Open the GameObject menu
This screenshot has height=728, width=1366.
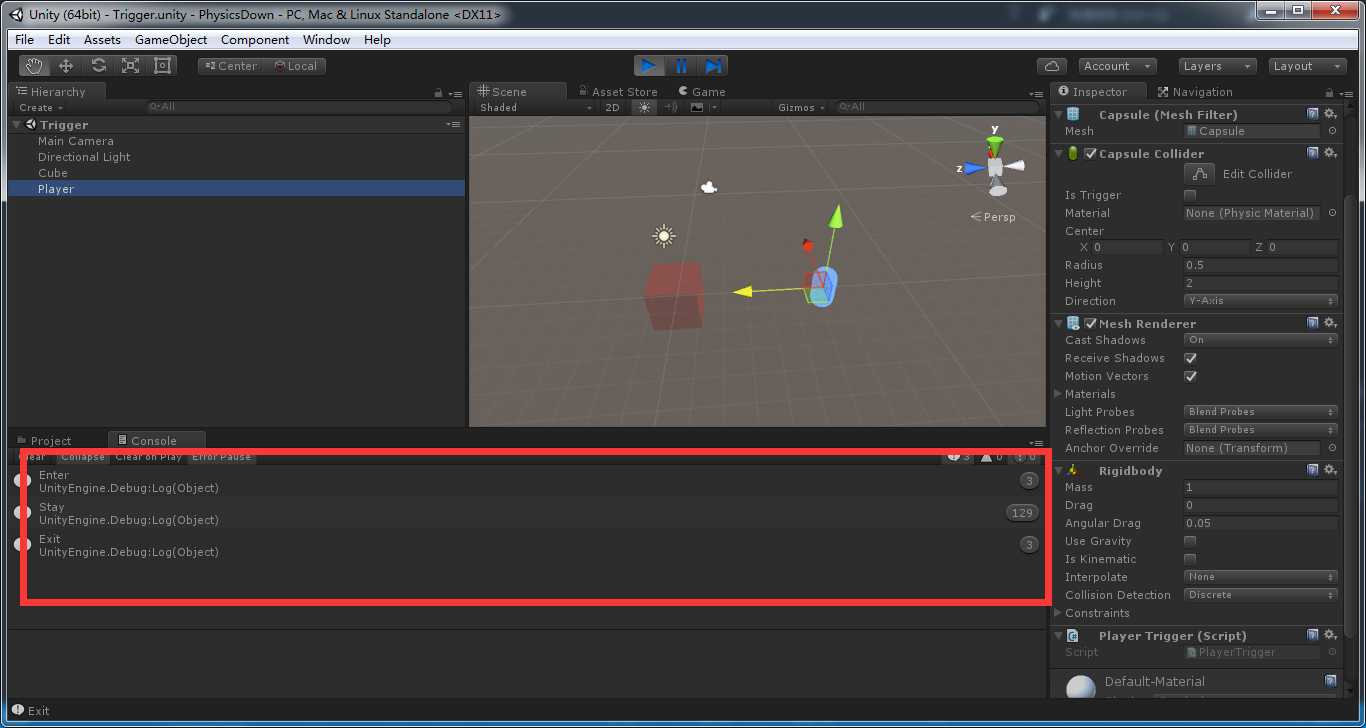(171, 40)
